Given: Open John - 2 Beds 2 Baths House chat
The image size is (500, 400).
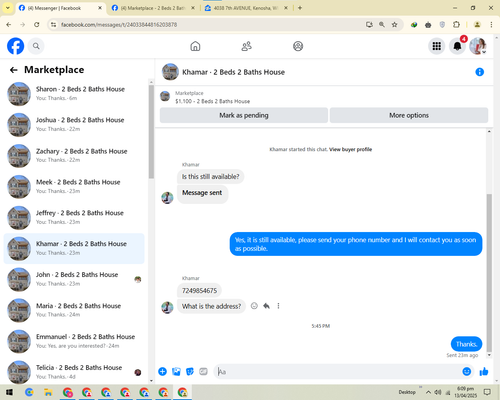Looking at the screenshot, I should pyautogui.click(x=74, y=279).
